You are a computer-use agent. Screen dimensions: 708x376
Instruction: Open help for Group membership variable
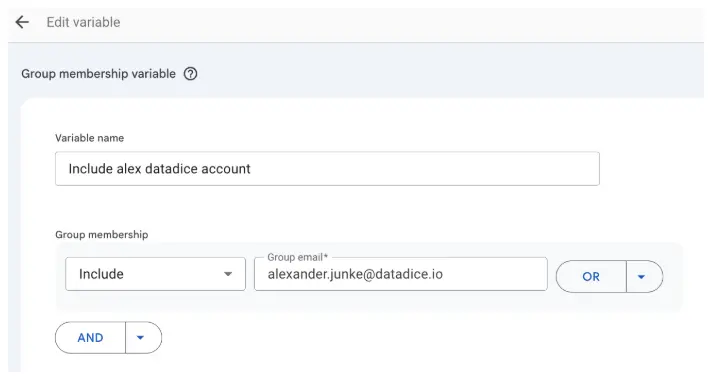tap(191, 74)
